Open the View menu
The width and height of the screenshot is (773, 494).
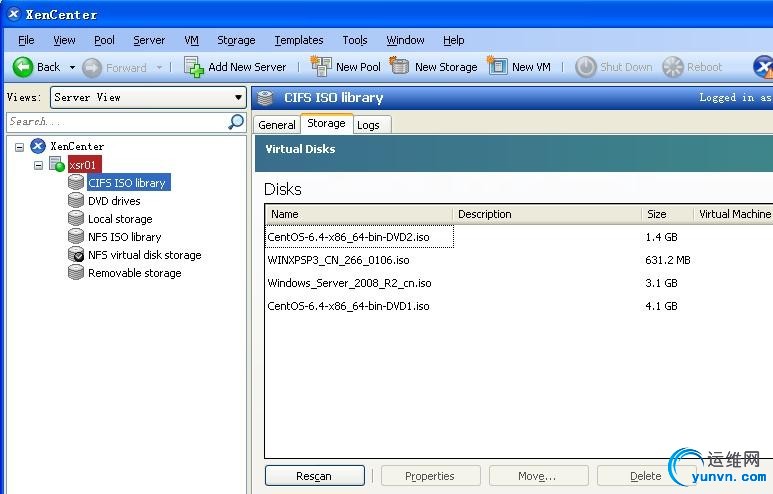(x=64, y=40)
